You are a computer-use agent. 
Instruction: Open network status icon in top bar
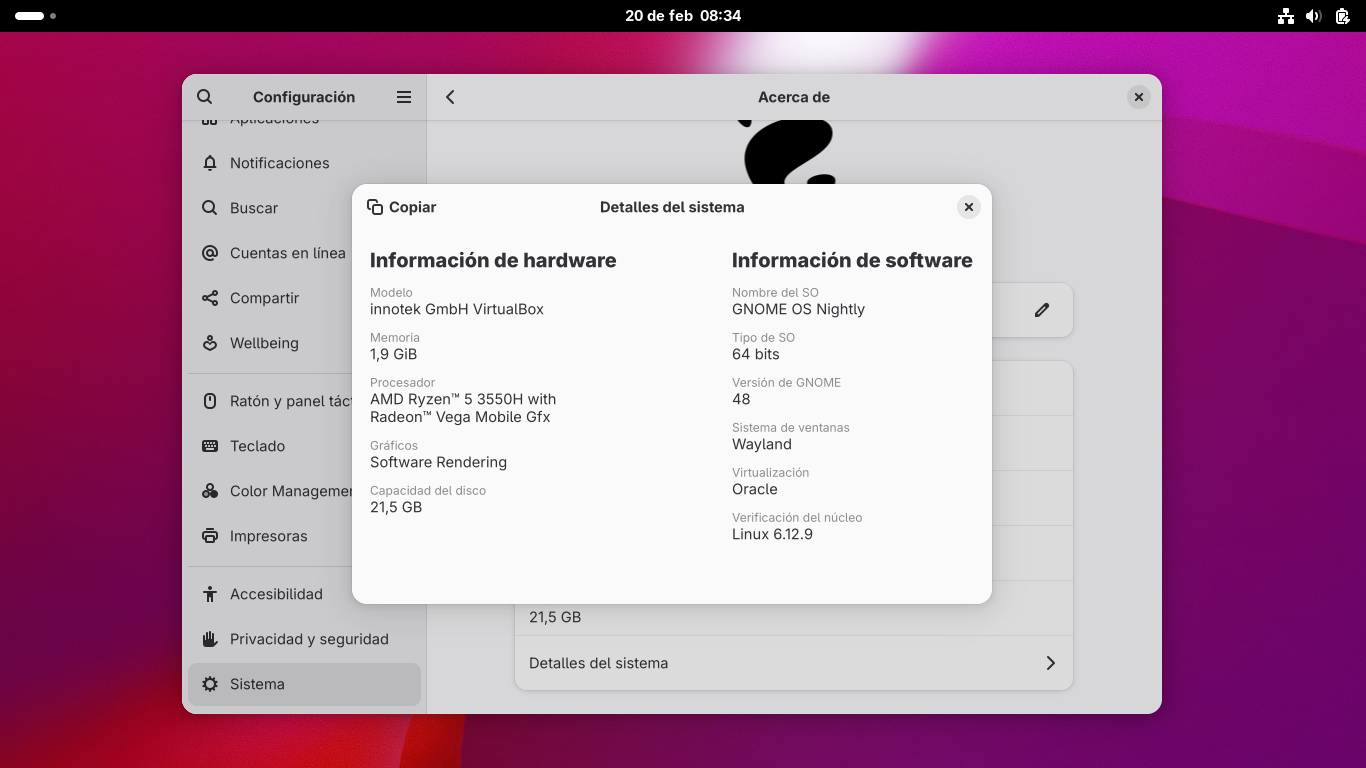point(1286,16)
